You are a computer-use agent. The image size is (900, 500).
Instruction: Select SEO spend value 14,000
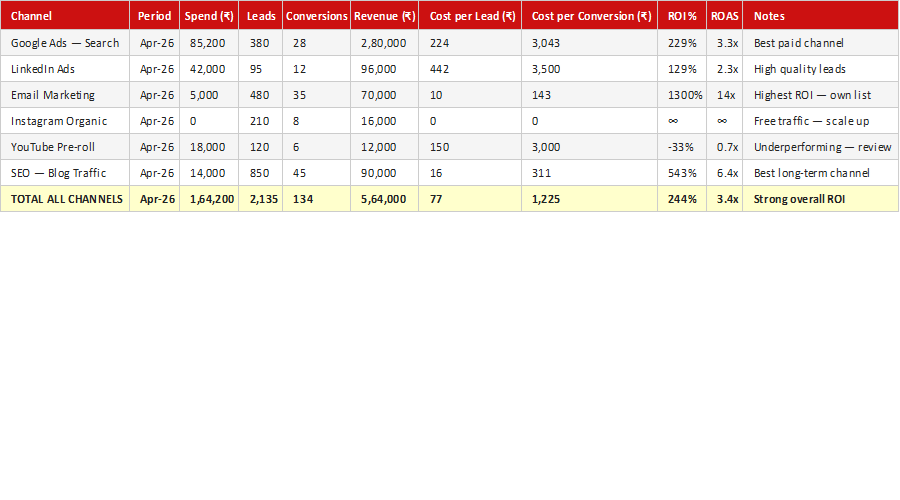click(209, 173)
